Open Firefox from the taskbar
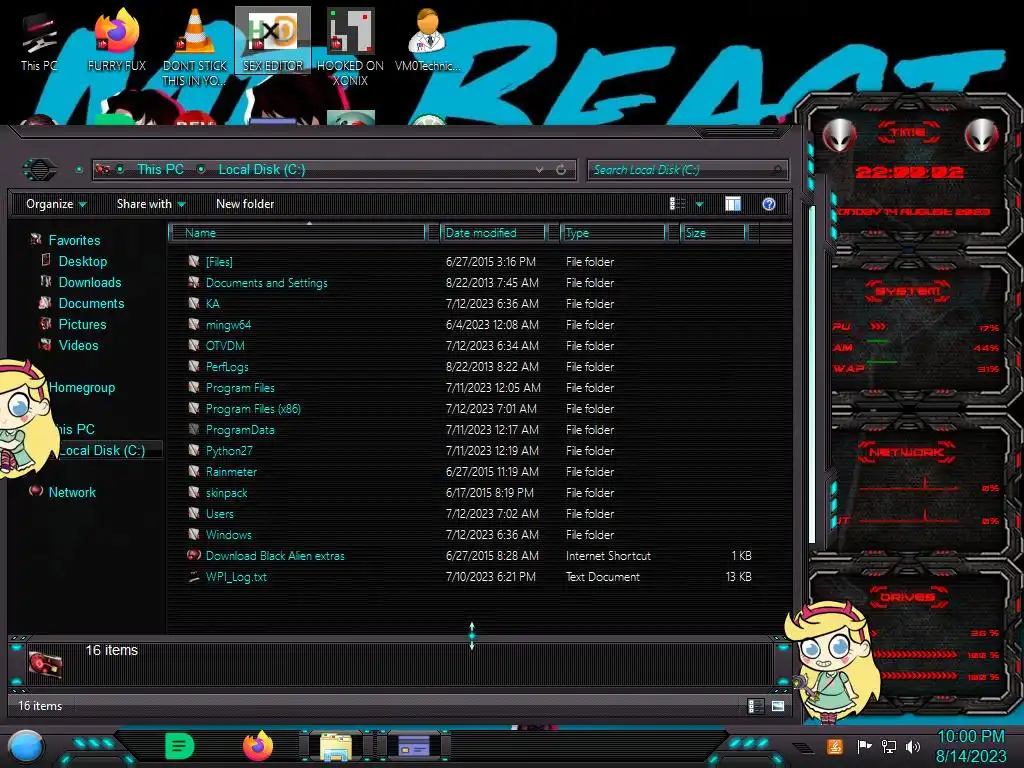This screenshot has width=1024, height=768. coord(258,746)
